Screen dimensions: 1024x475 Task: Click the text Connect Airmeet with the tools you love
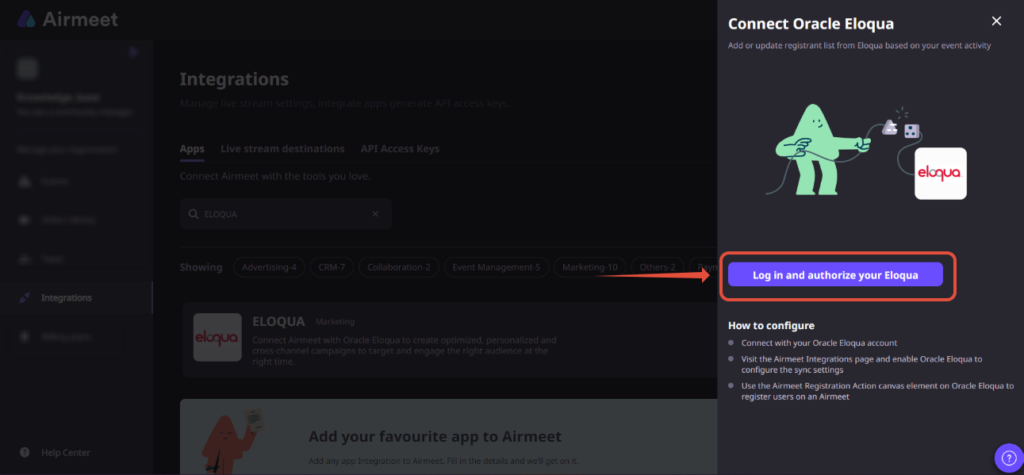(275, 176)
